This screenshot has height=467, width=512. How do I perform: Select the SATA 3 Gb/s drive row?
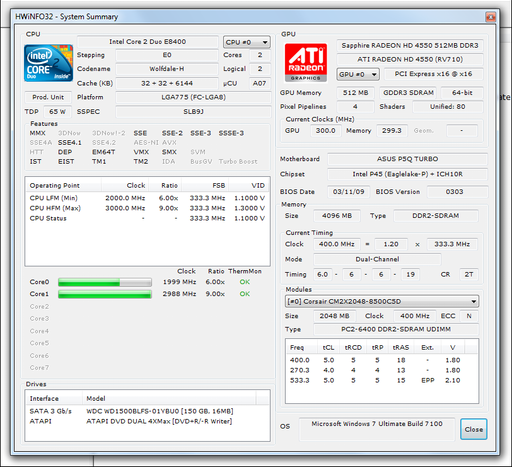(147, 411)
